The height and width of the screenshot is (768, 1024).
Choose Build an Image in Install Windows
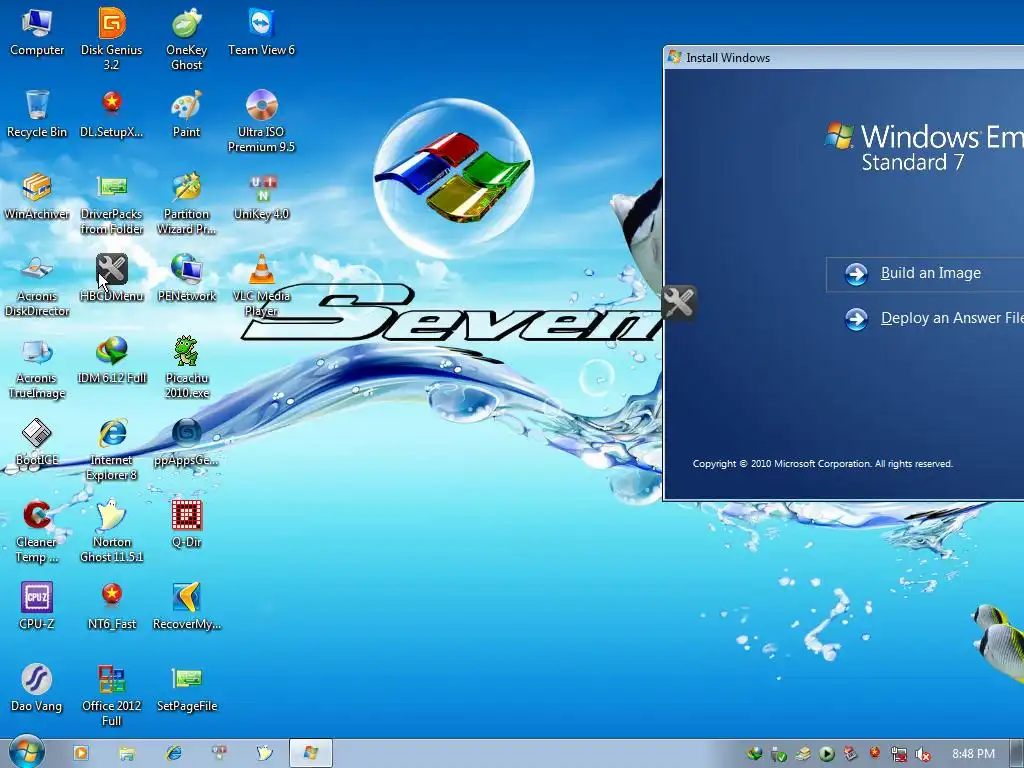click(x=925, y=274)
